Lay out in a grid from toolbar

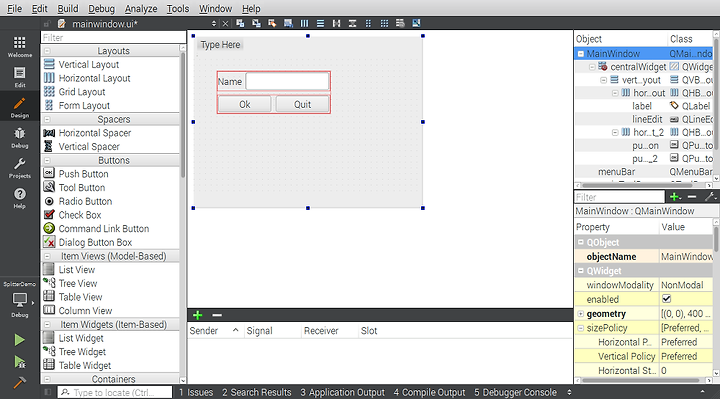point(384,23)
